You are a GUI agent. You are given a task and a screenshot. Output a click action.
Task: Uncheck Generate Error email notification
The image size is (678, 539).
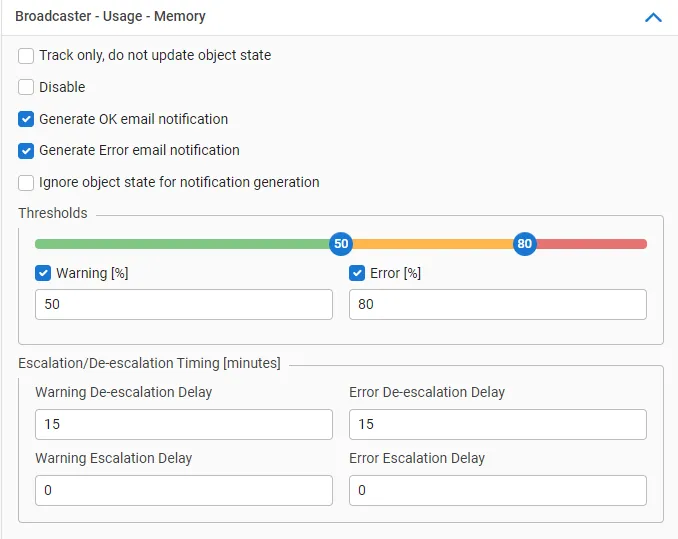[x=26, y=151]
